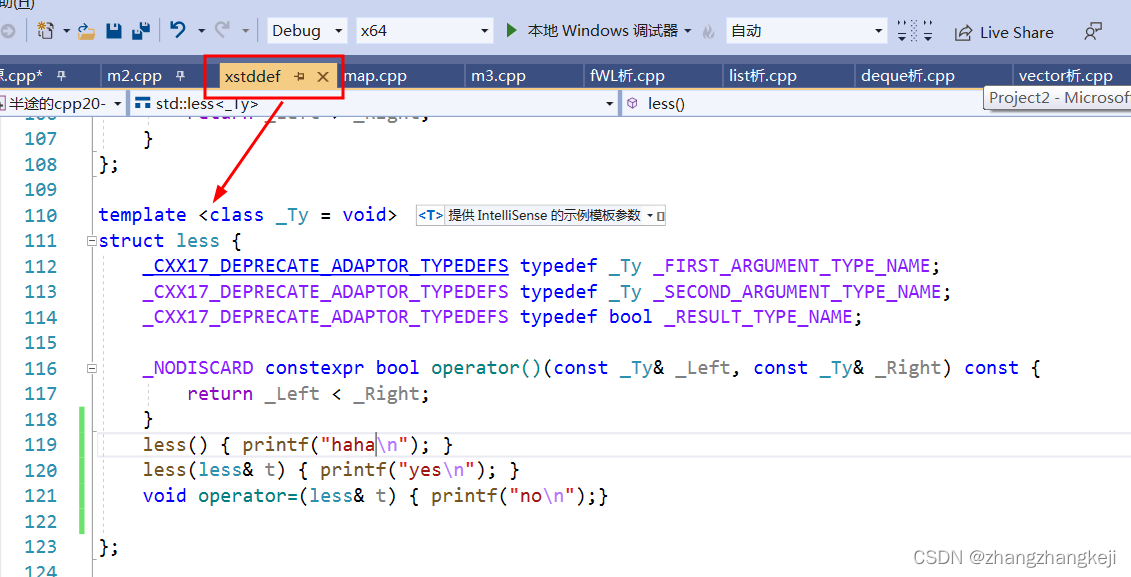This screenshot has width=1131, height=577.
Task: Toggle the pin on the xstddef tab
Action: click(x=300, y=76)
